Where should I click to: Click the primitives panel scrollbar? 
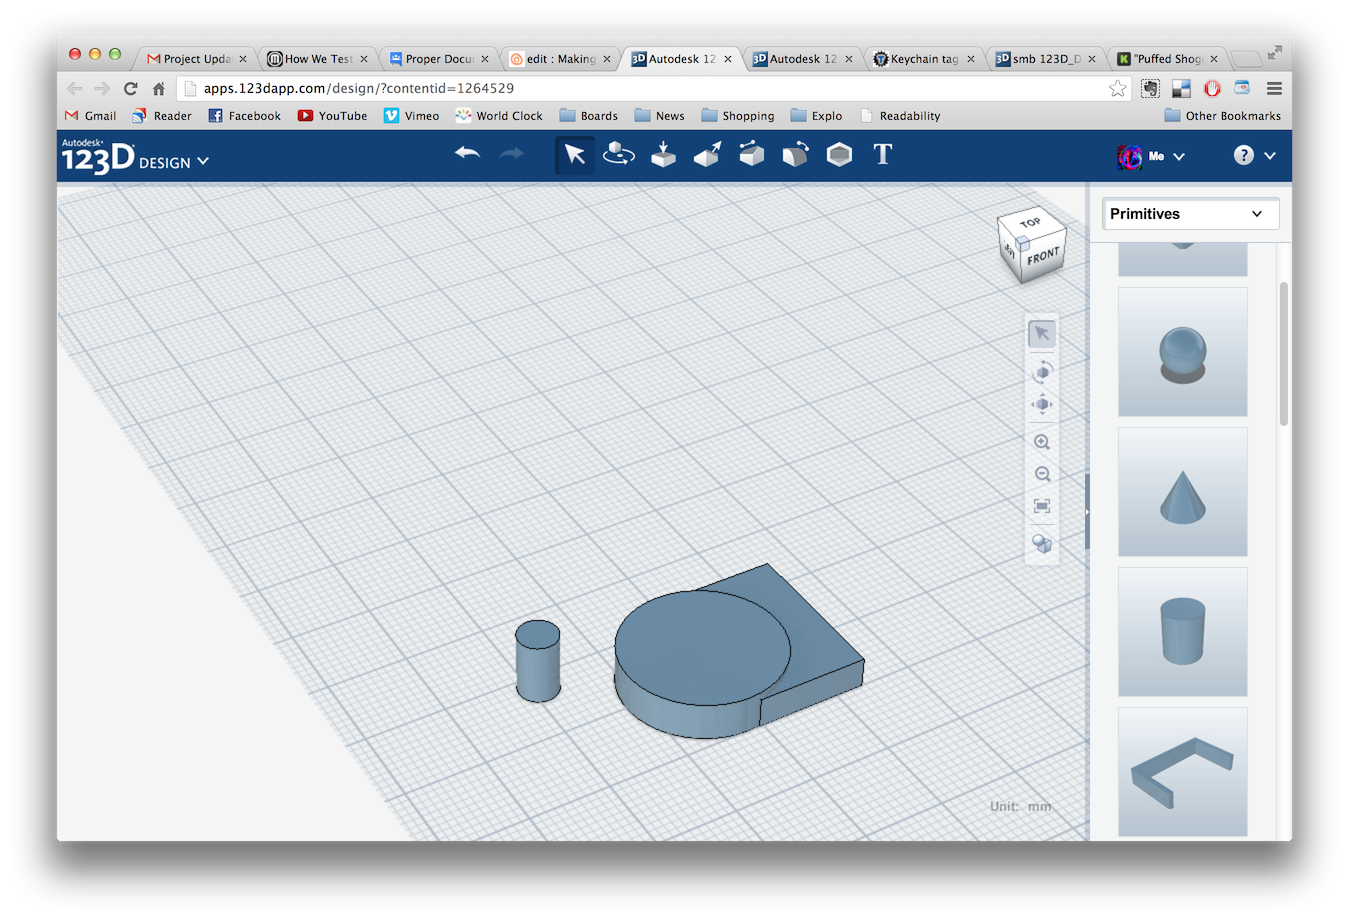pyautogui.click(x=1284, y=354)
